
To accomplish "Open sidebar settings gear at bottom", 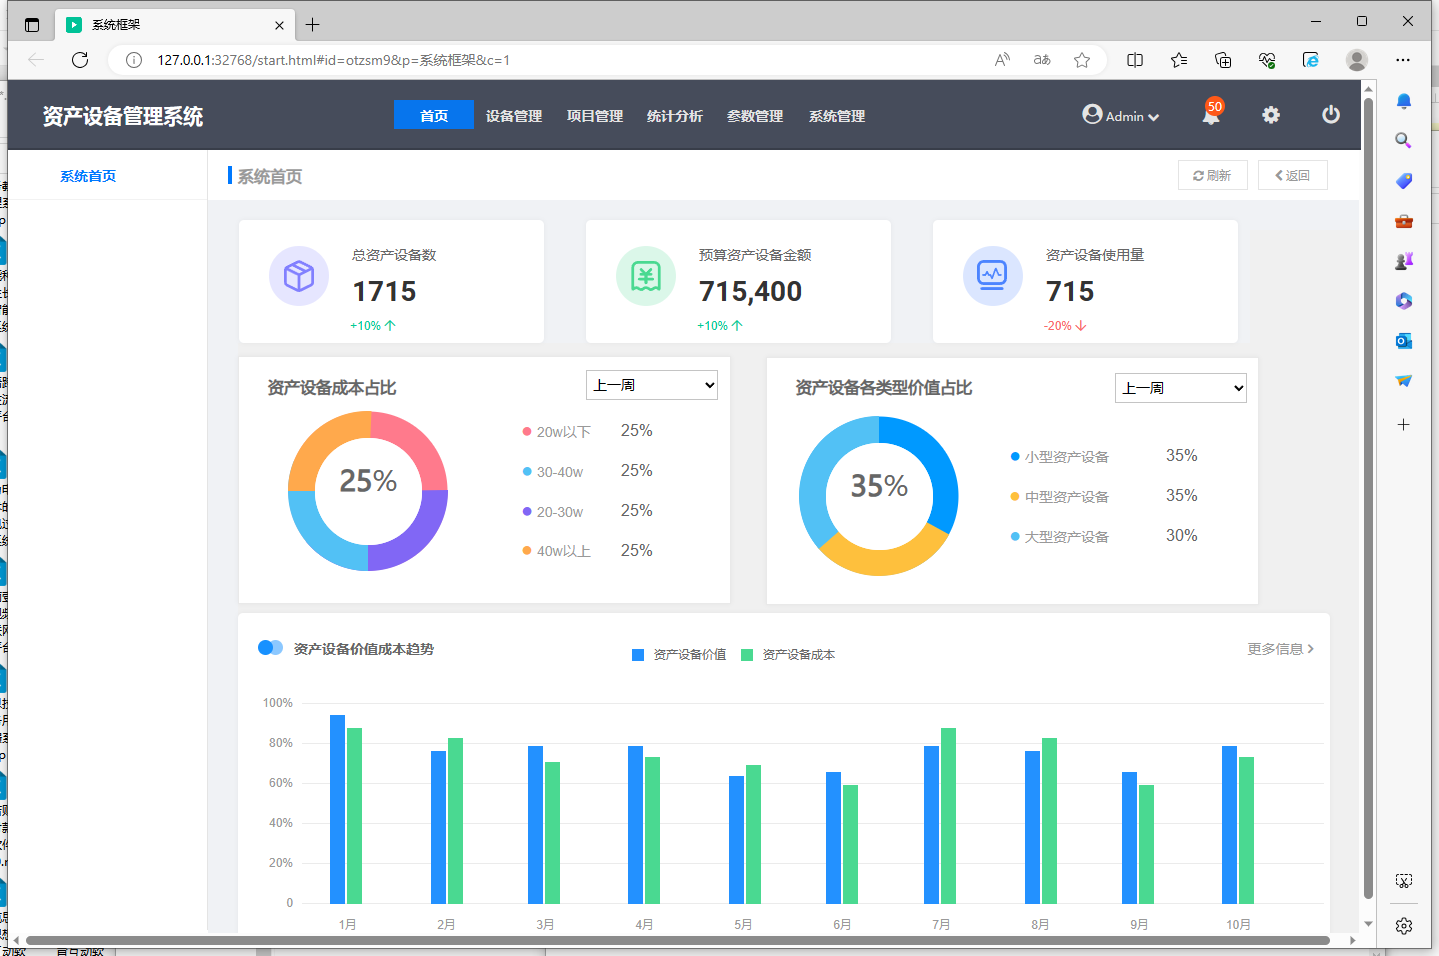I will point(1404,926).
